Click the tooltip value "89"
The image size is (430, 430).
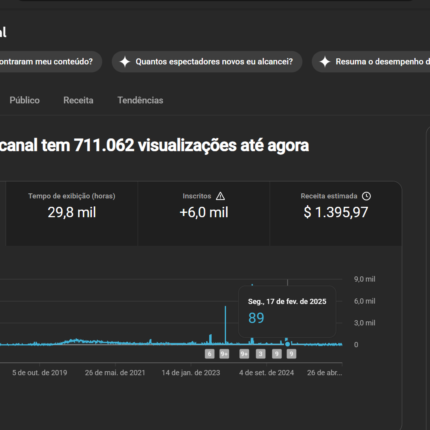[256, 318]
